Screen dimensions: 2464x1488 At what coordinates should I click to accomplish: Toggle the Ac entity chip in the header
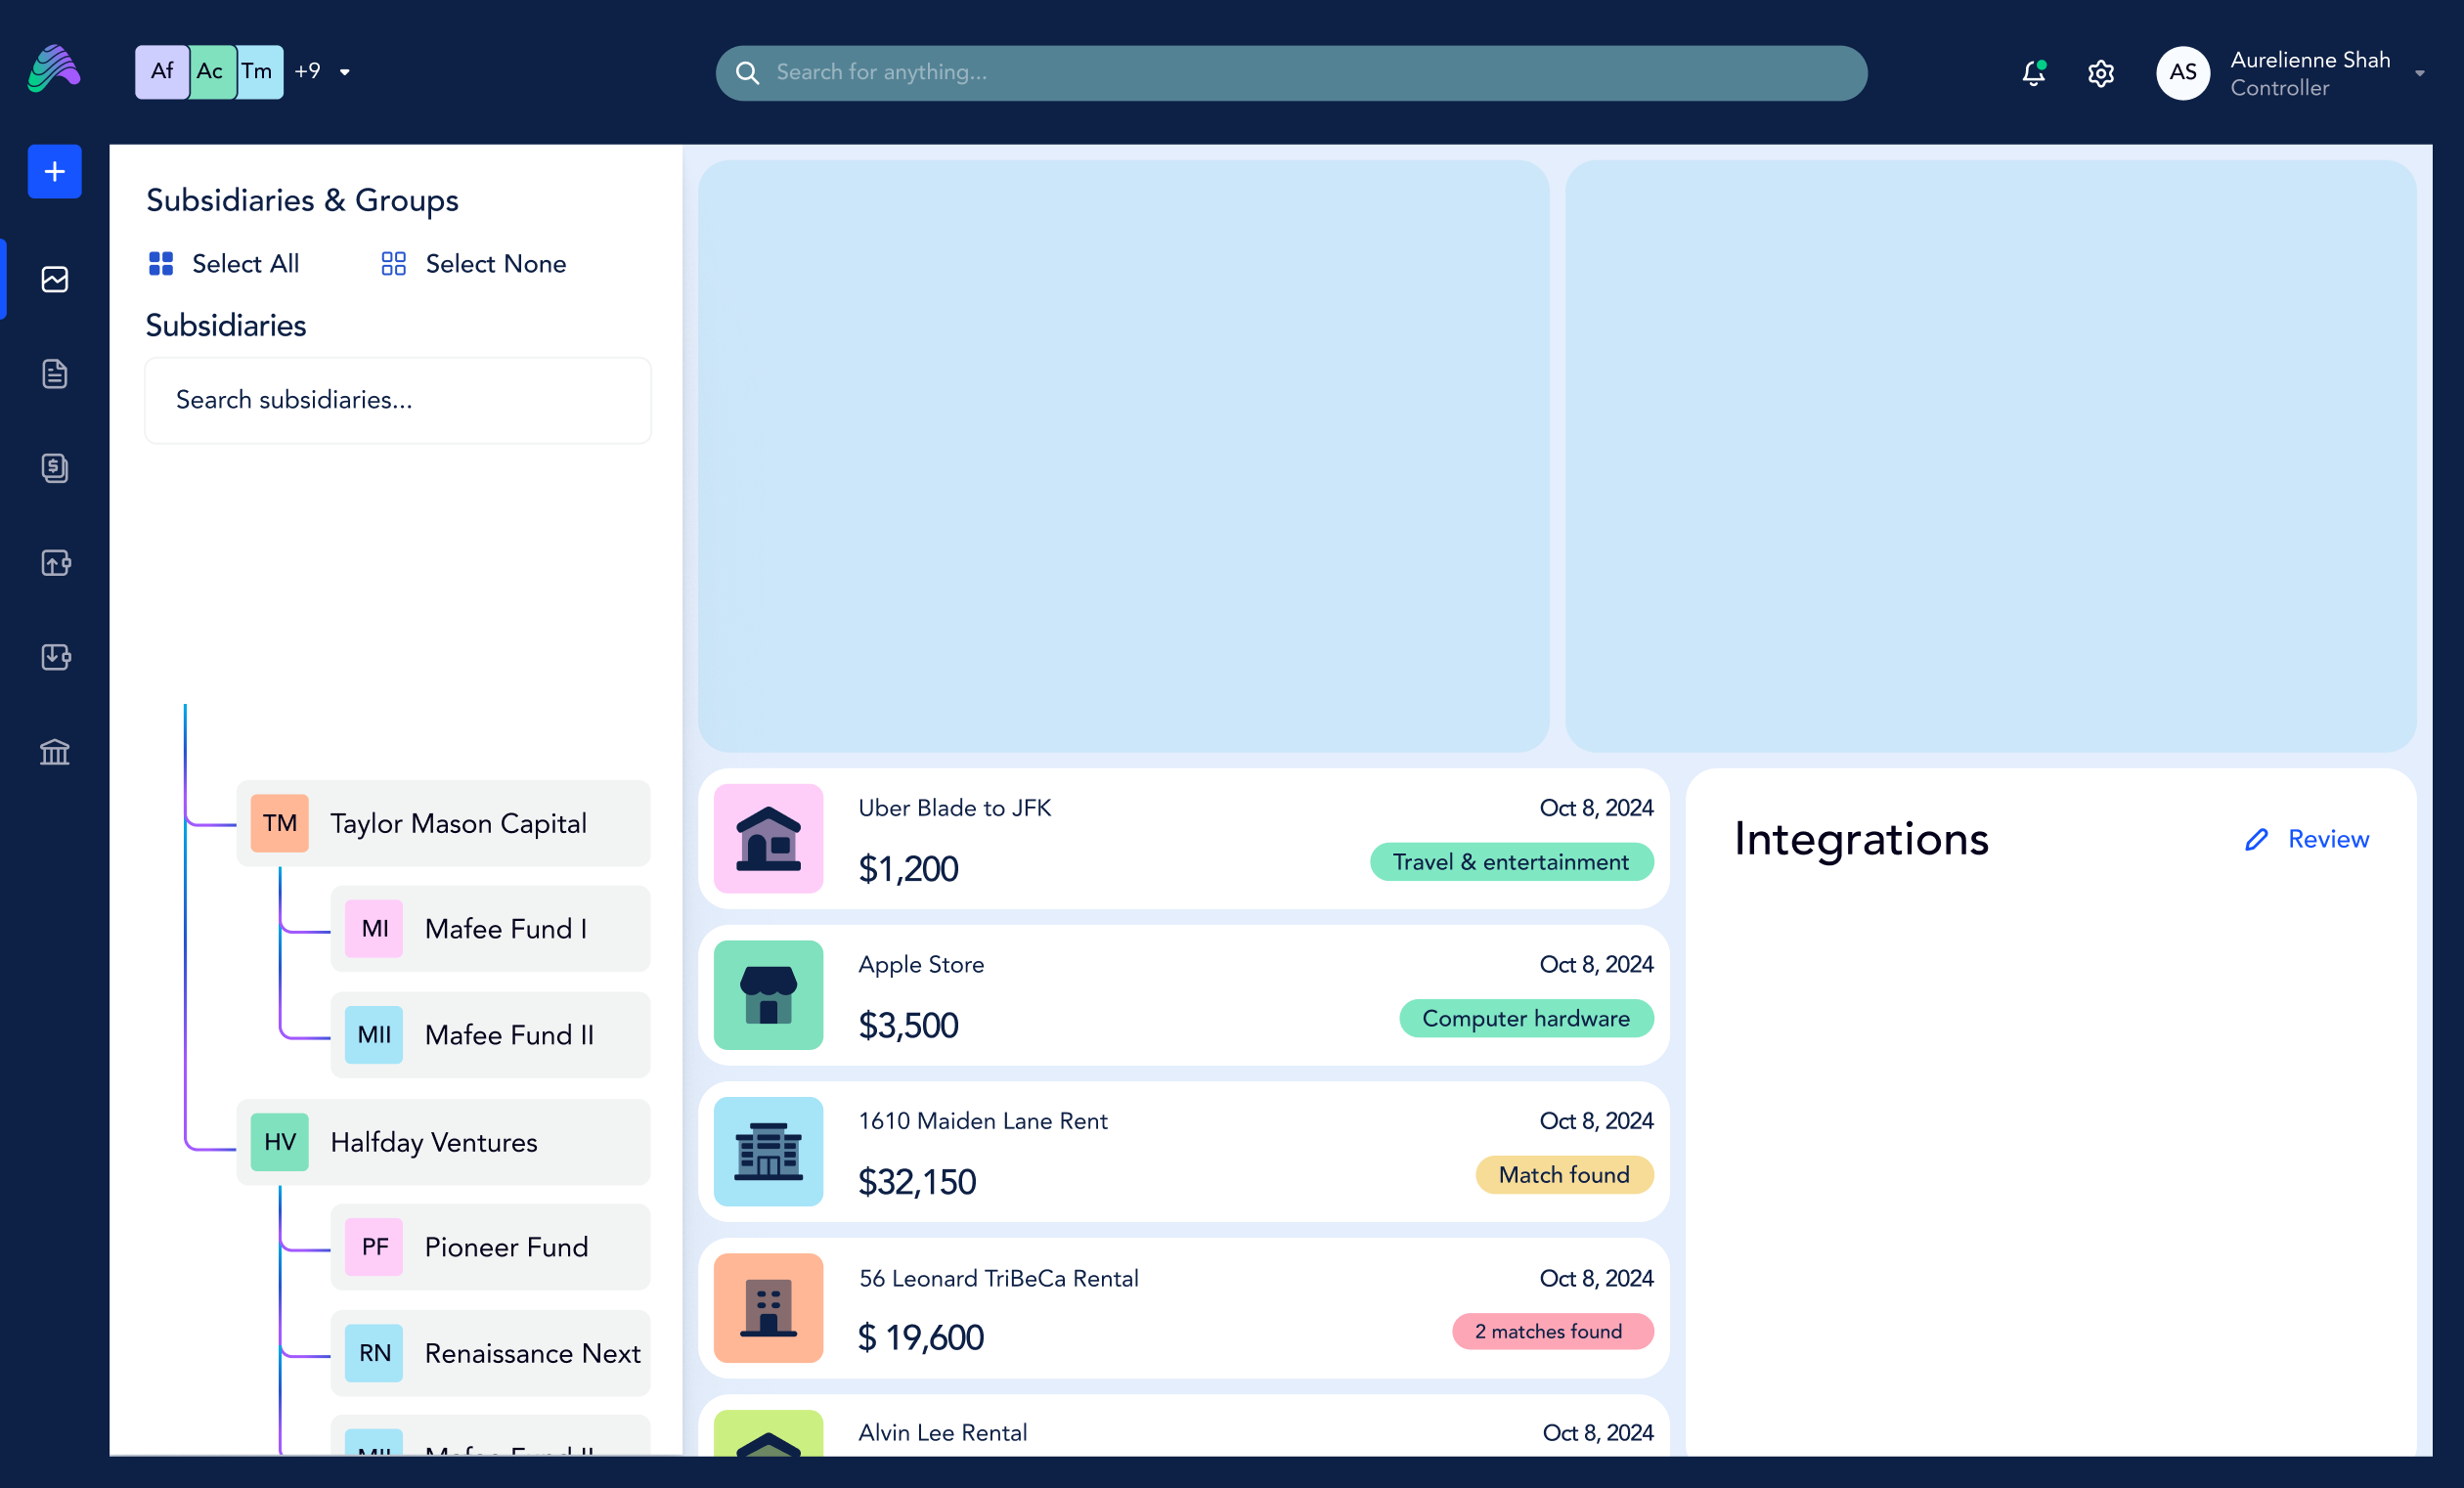(209, 71)
